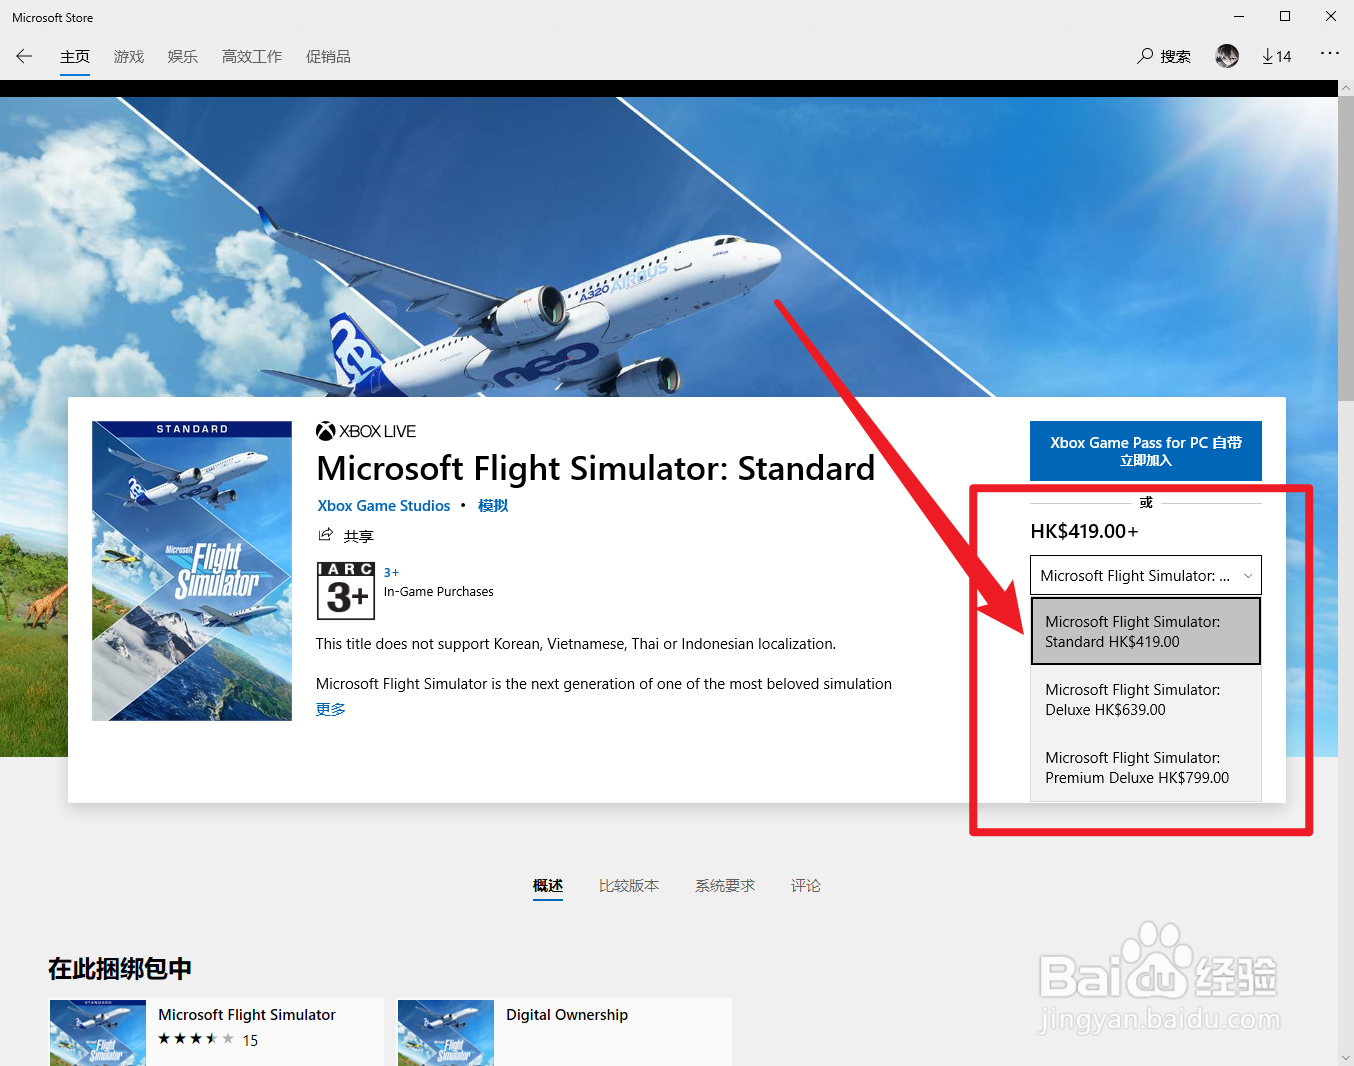1354x1066 pixels.
Task: Expand the Microsoft Flight Simulator edition dropdown
Action: point(1146,575)
